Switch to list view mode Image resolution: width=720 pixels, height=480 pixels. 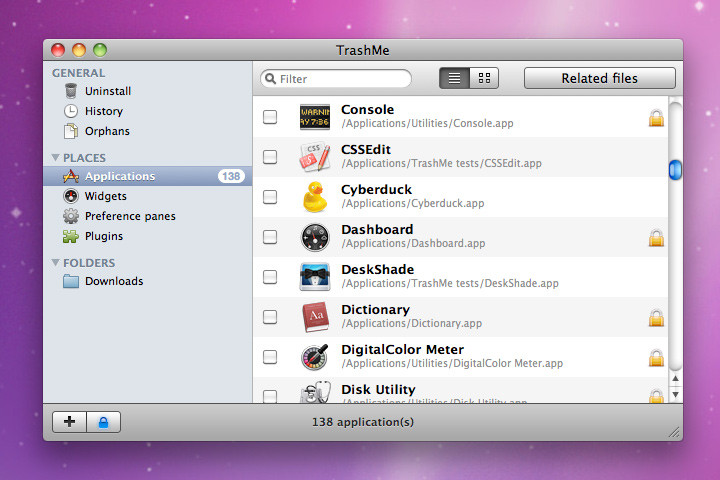click(x=454, y=78)
